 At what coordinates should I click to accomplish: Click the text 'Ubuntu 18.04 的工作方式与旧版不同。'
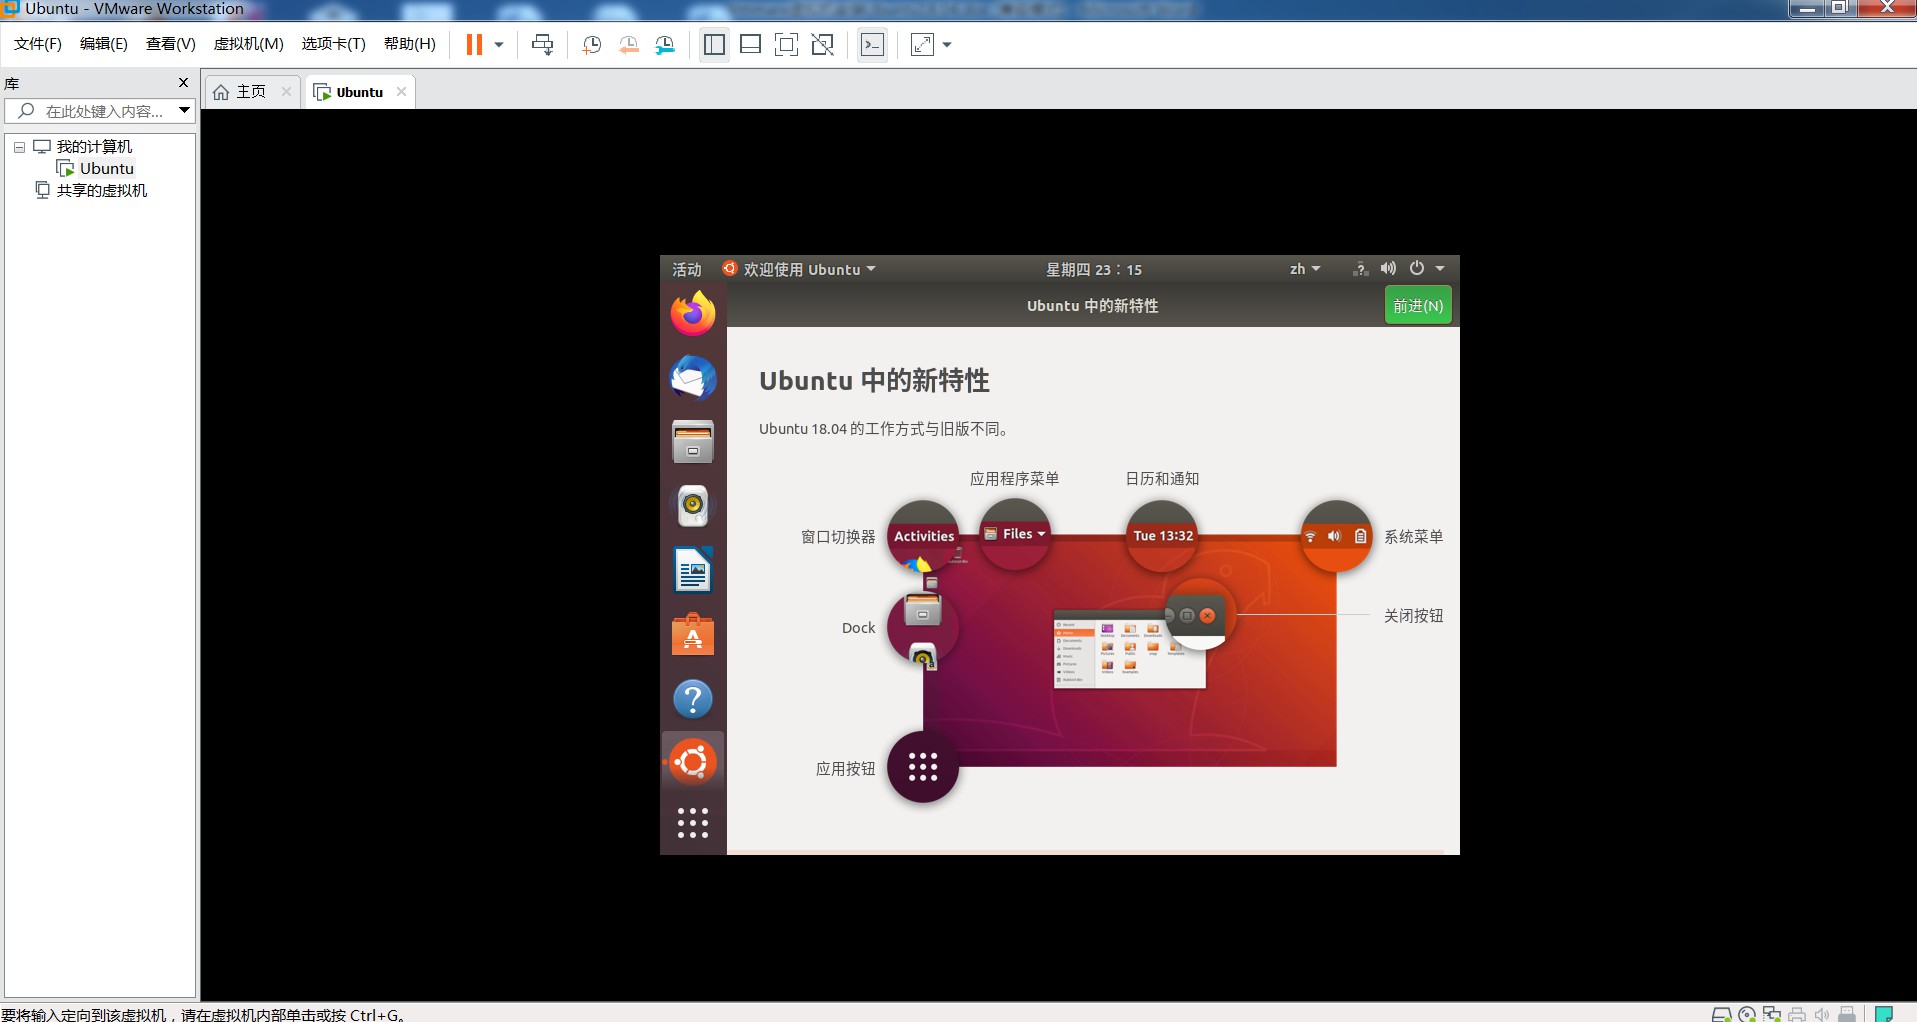pyautogui.click(x=885, y=429)
